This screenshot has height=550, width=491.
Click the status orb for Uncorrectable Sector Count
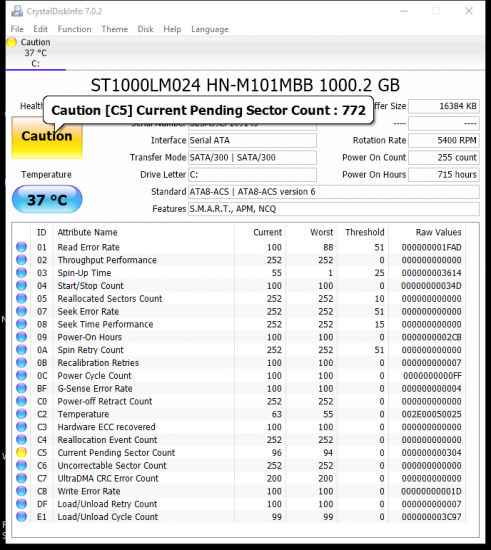[21, 465]
